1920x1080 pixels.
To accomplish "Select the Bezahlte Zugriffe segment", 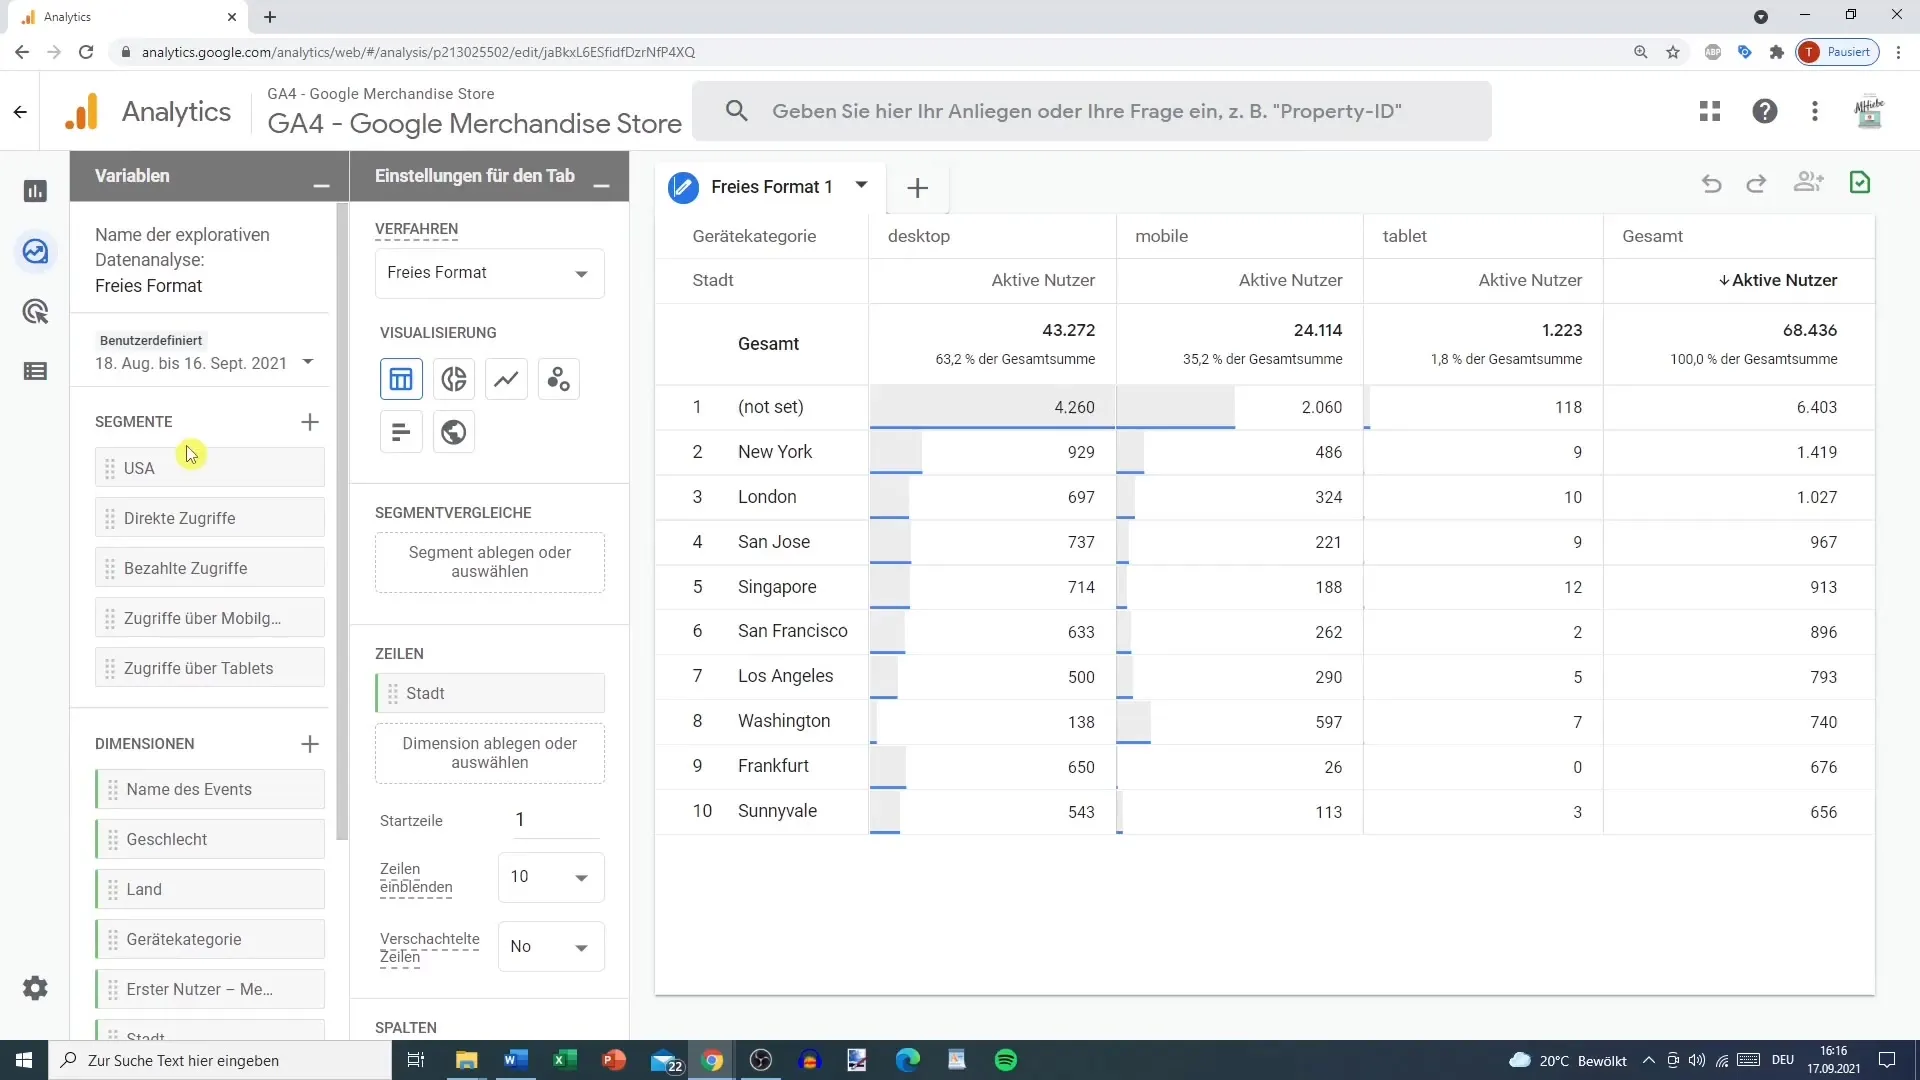I will [210, 568].
